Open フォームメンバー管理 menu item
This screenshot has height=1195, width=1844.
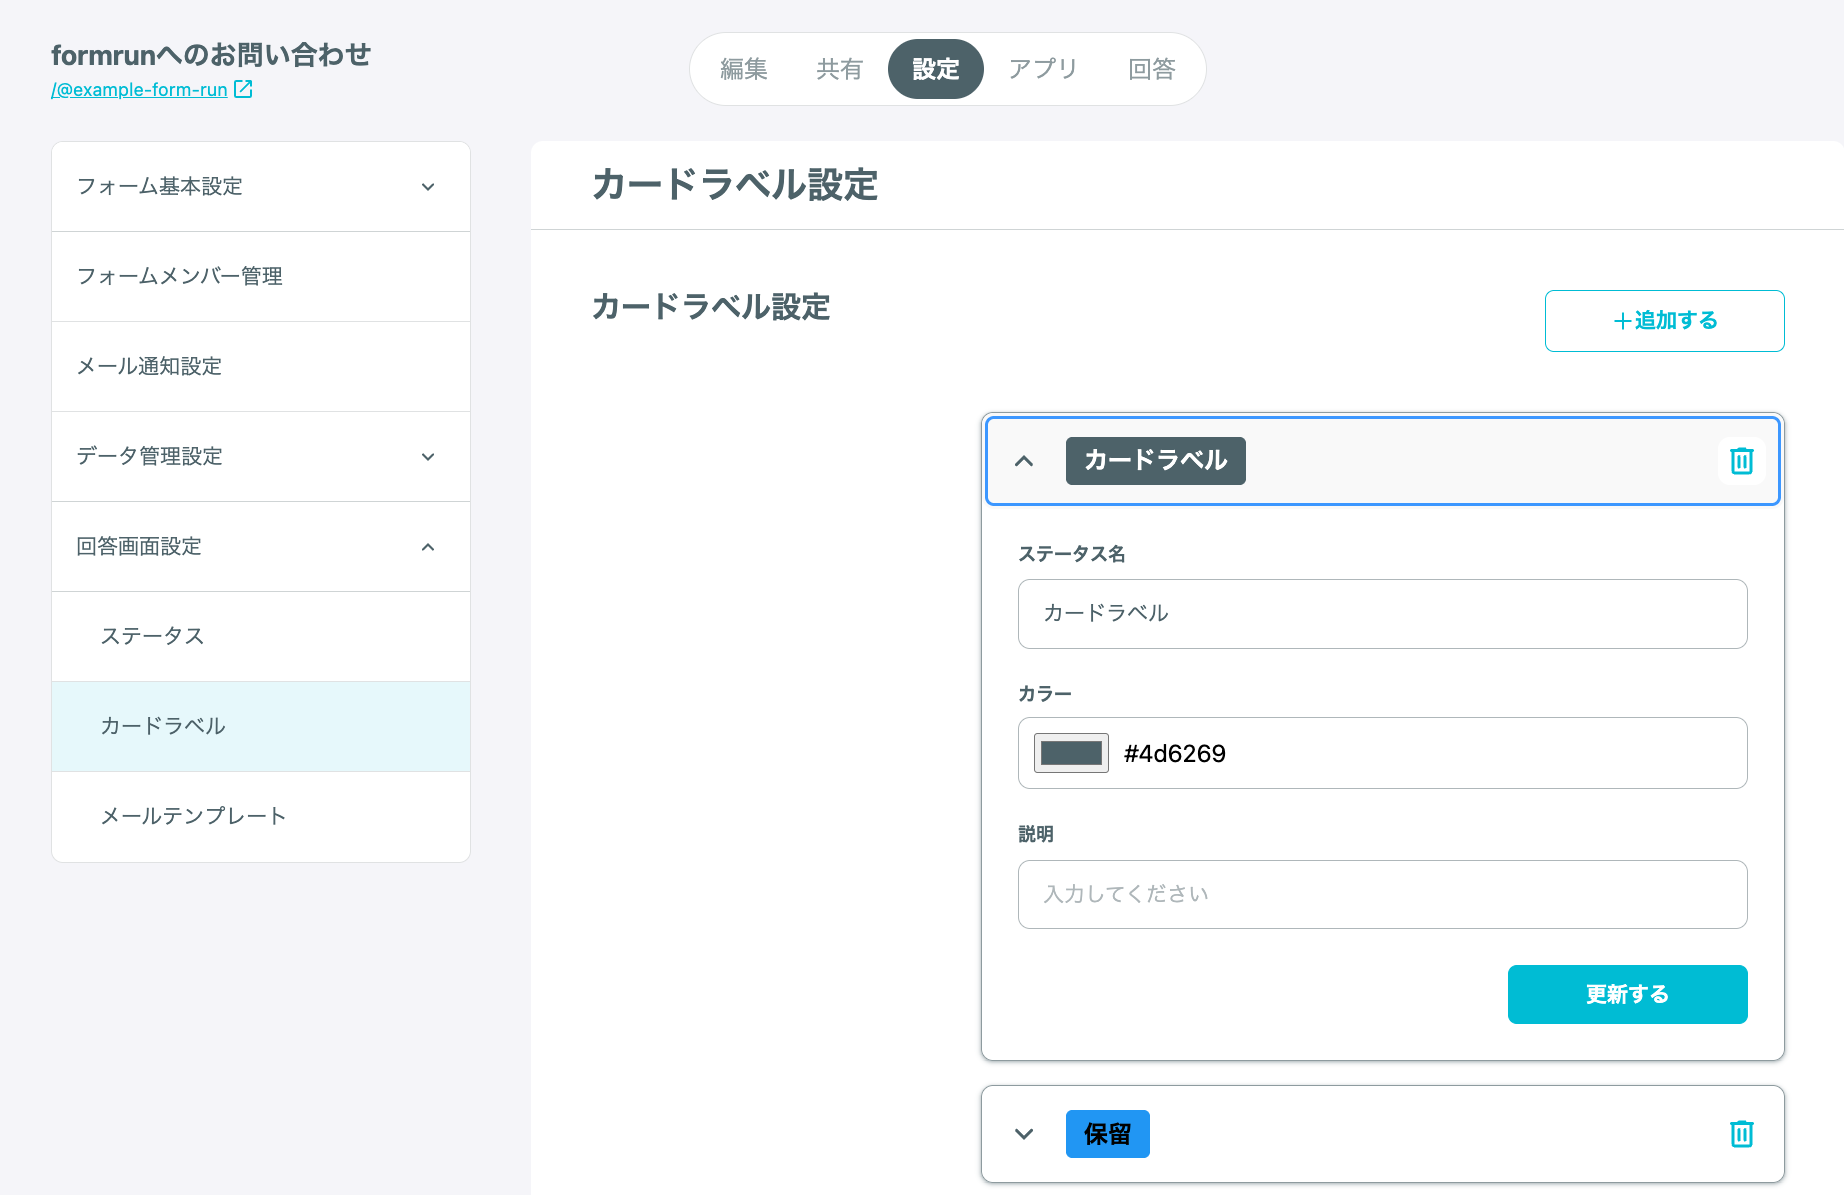point(261,277)
